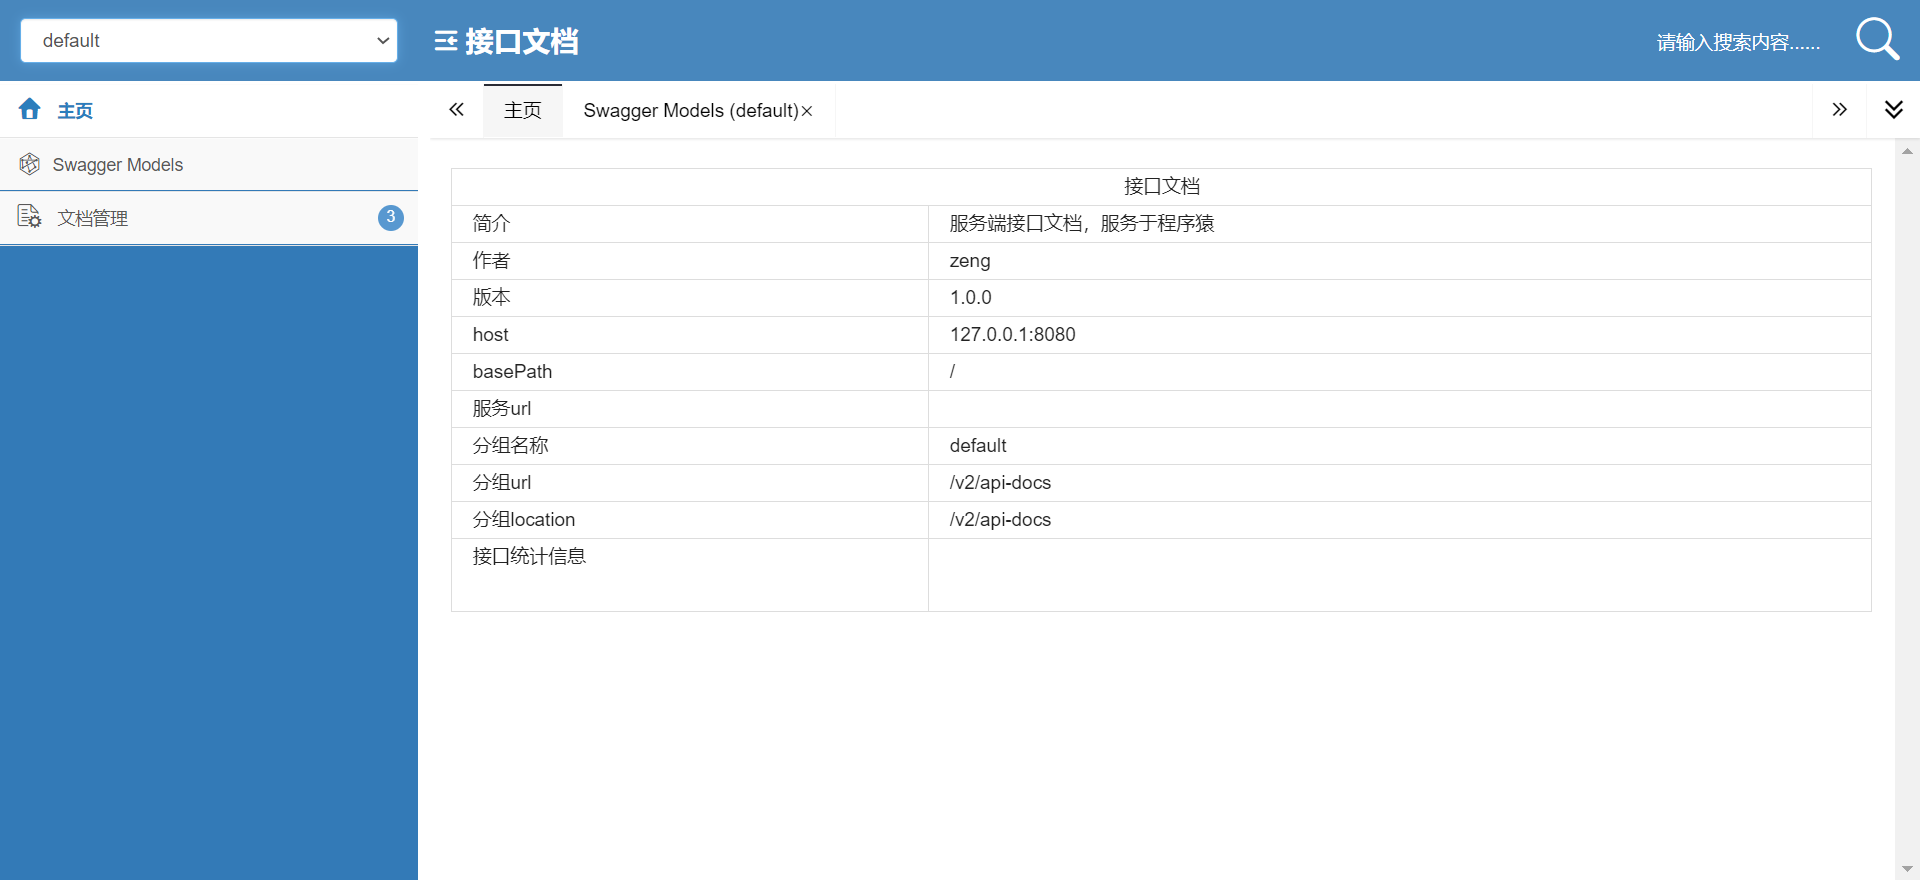Open the default group dropdown
The image size is (1920, 880).
point(209,41)
